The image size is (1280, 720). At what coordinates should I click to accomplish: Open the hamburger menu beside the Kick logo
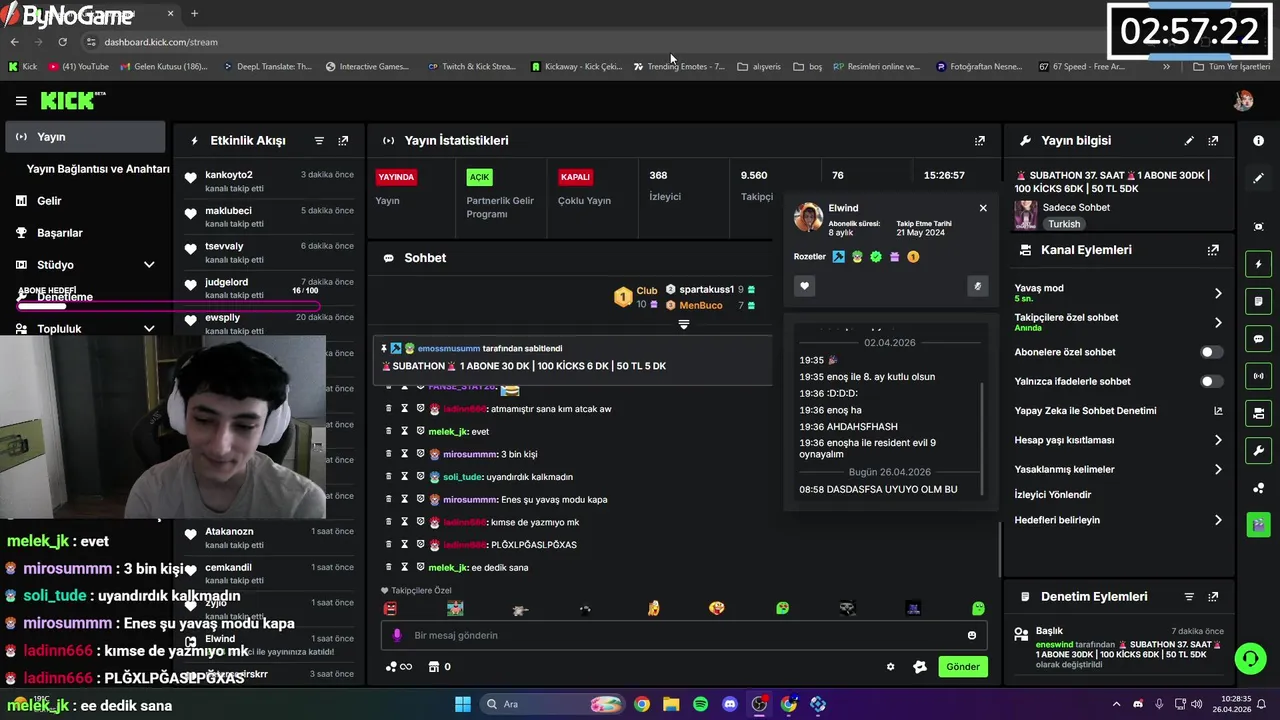click(x=21, y=101)
